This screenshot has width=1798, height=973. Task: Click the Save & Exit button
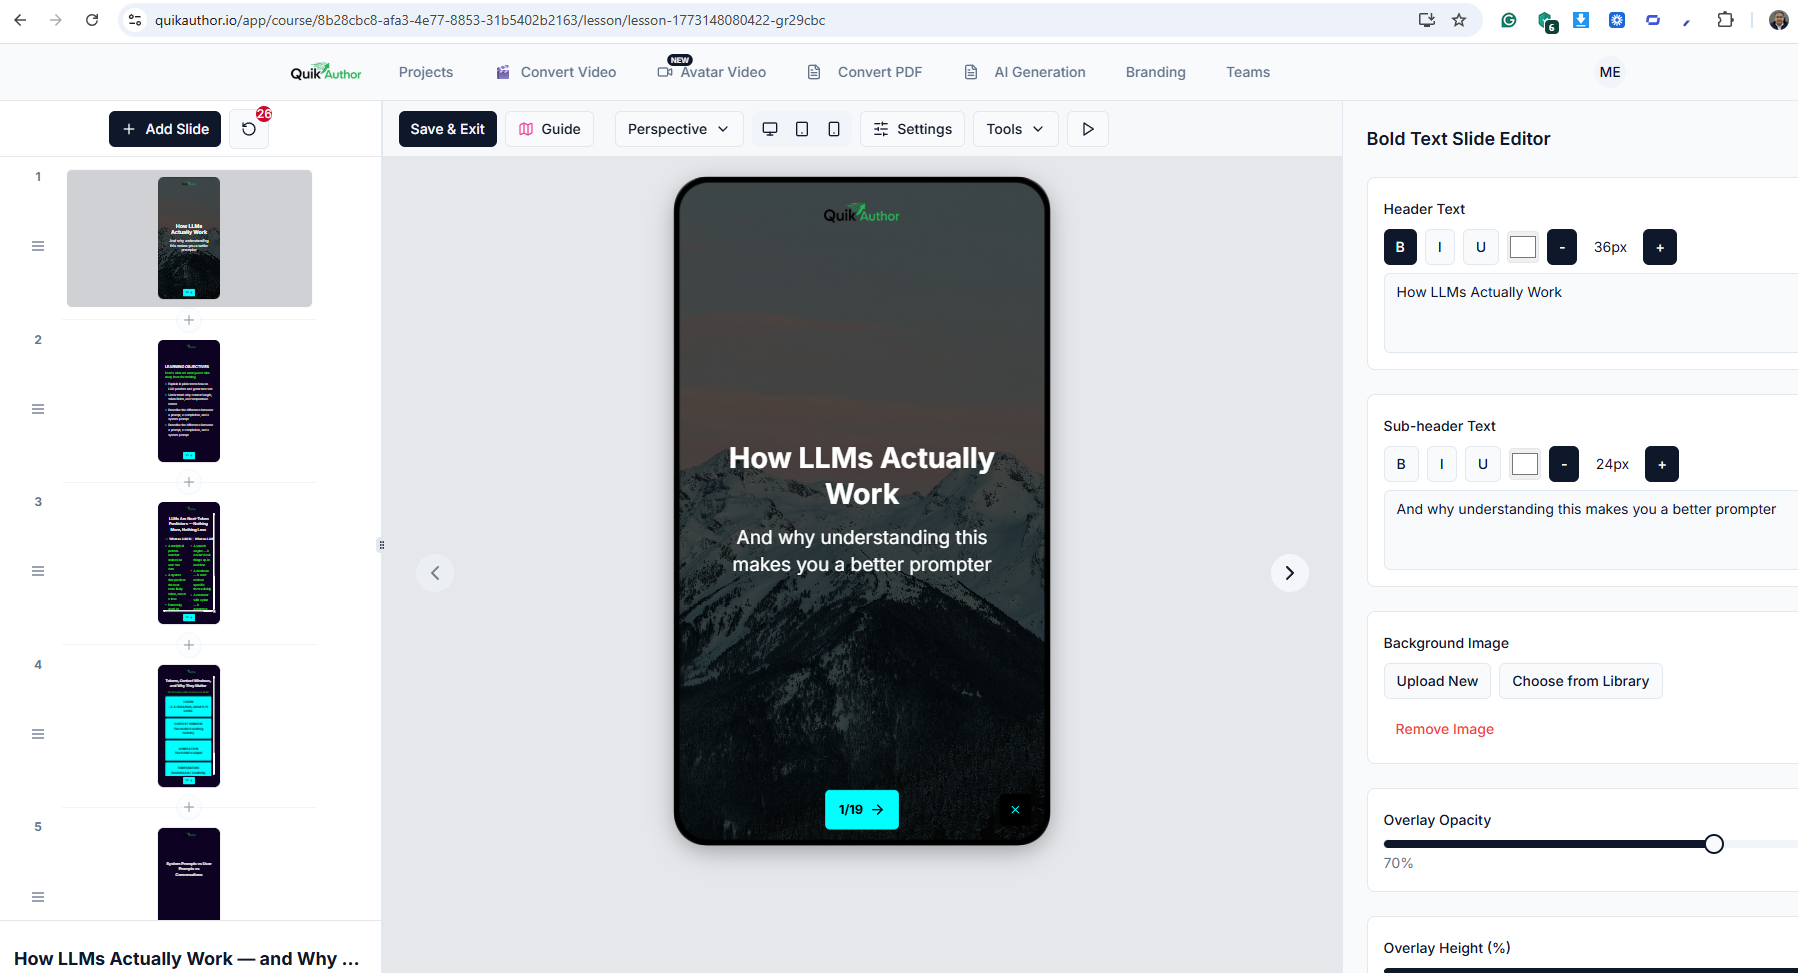447,129
